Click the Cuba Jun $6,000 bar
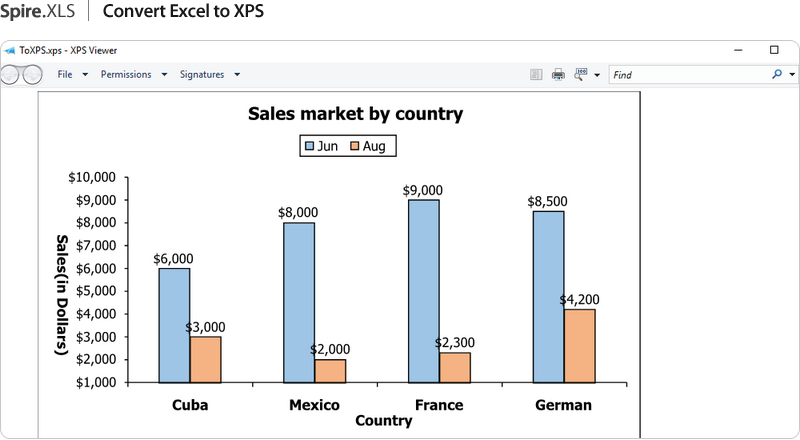This screenshot has width=800, height=440. pos(174,324)
